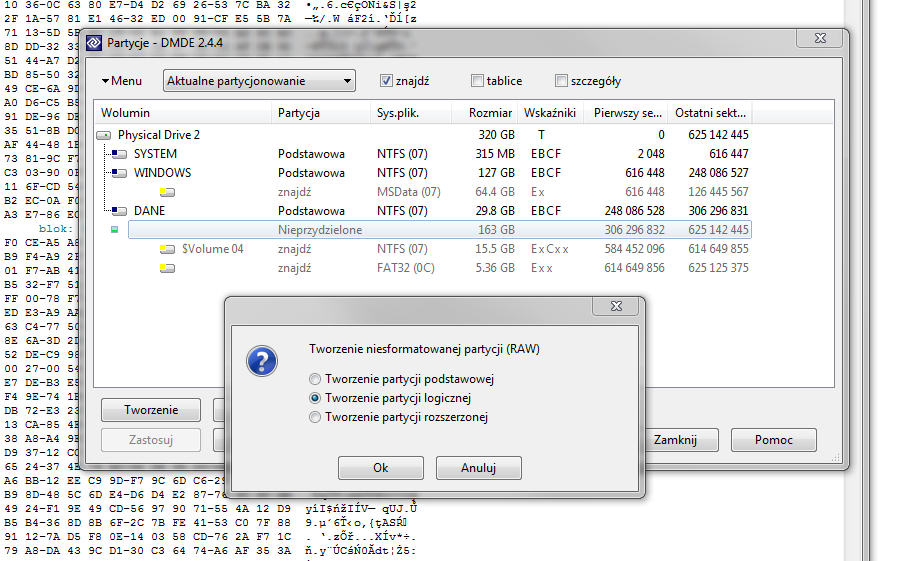Click the '127 GB' size value
The image size is (919, 561).
point(496,173)
